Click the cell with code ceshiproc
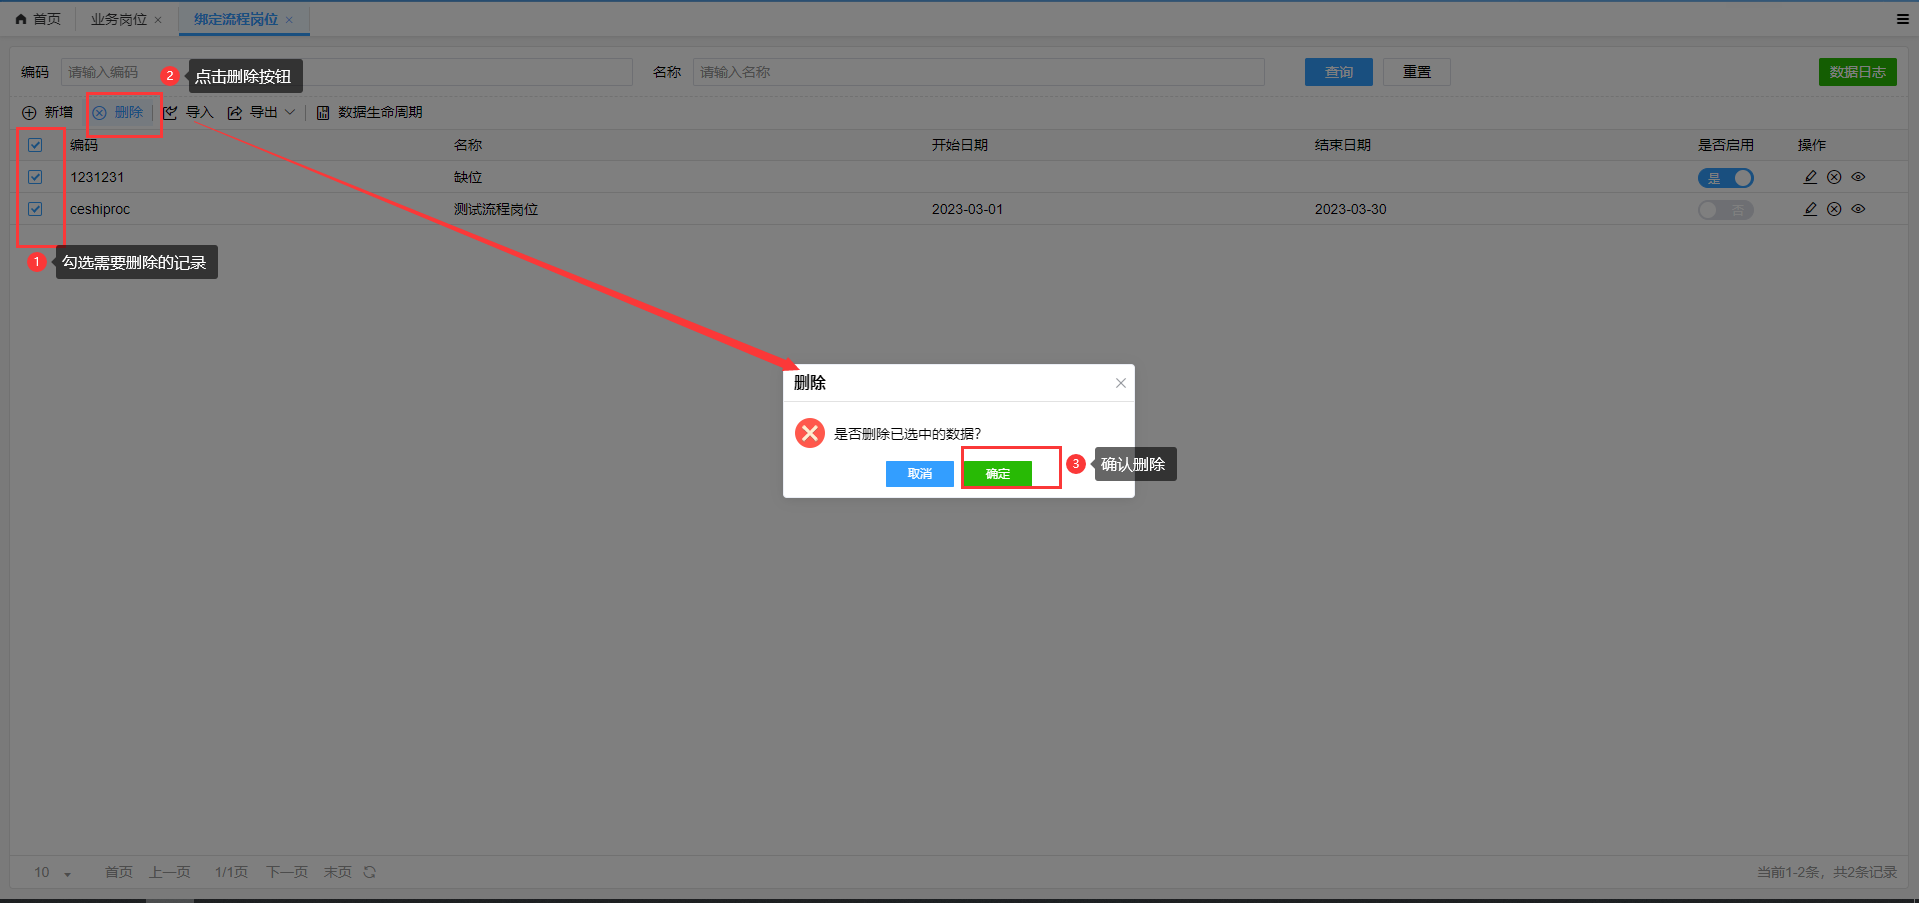 [x=100, y=209]
